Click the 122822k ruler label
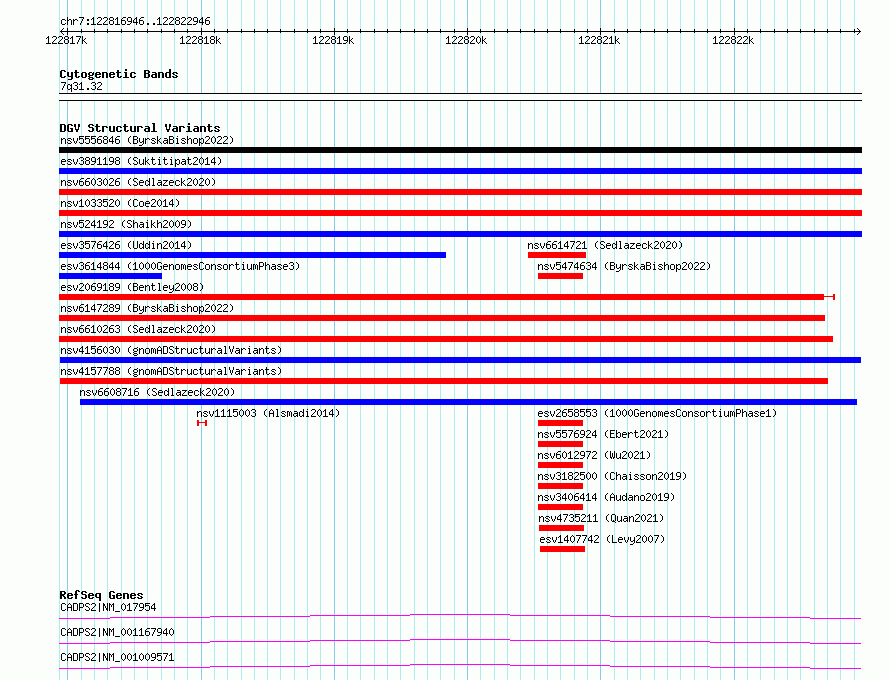890x680 pixels. pyautogui.click(x=733, y=40)
